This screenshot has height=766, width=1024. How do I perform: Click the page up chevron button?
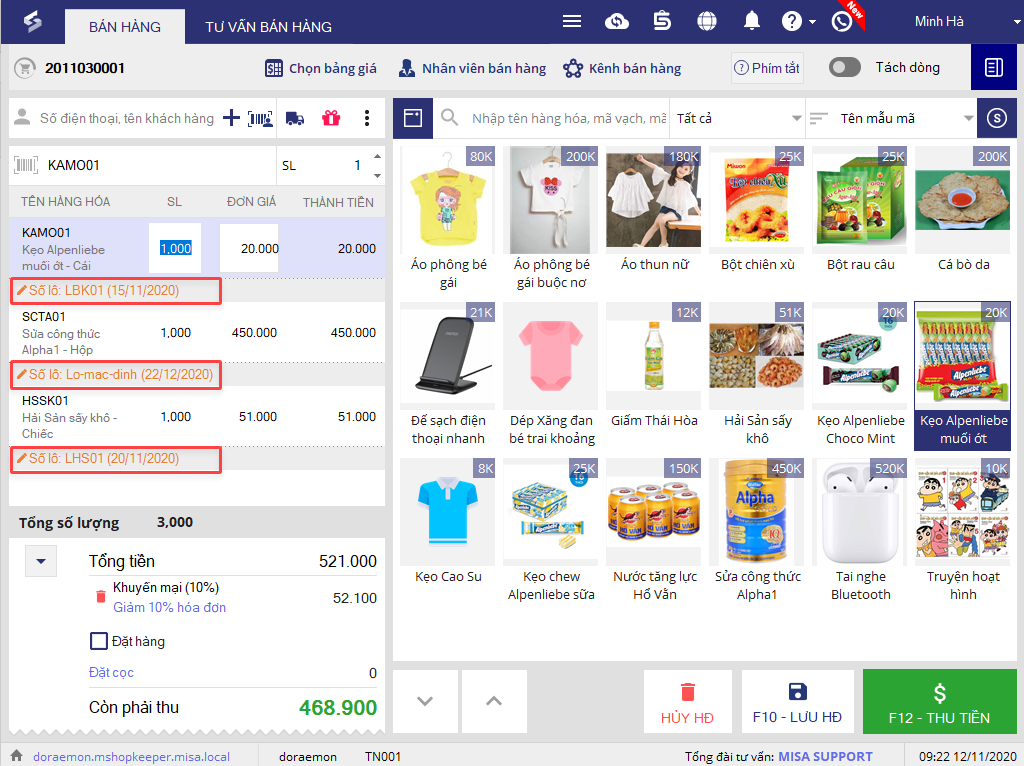click(494, 701)
